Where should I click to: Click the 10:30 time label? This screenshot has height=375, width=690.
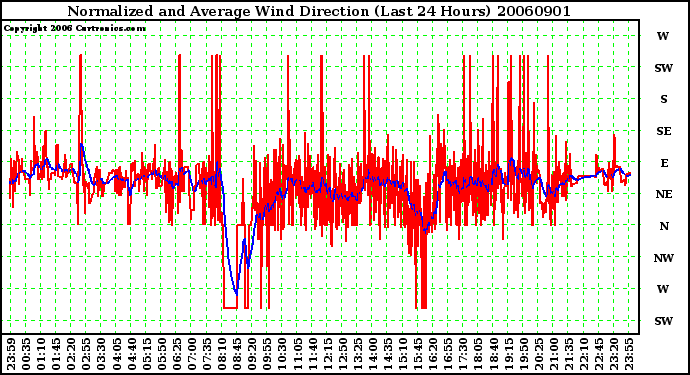click(x=282, y=354)
